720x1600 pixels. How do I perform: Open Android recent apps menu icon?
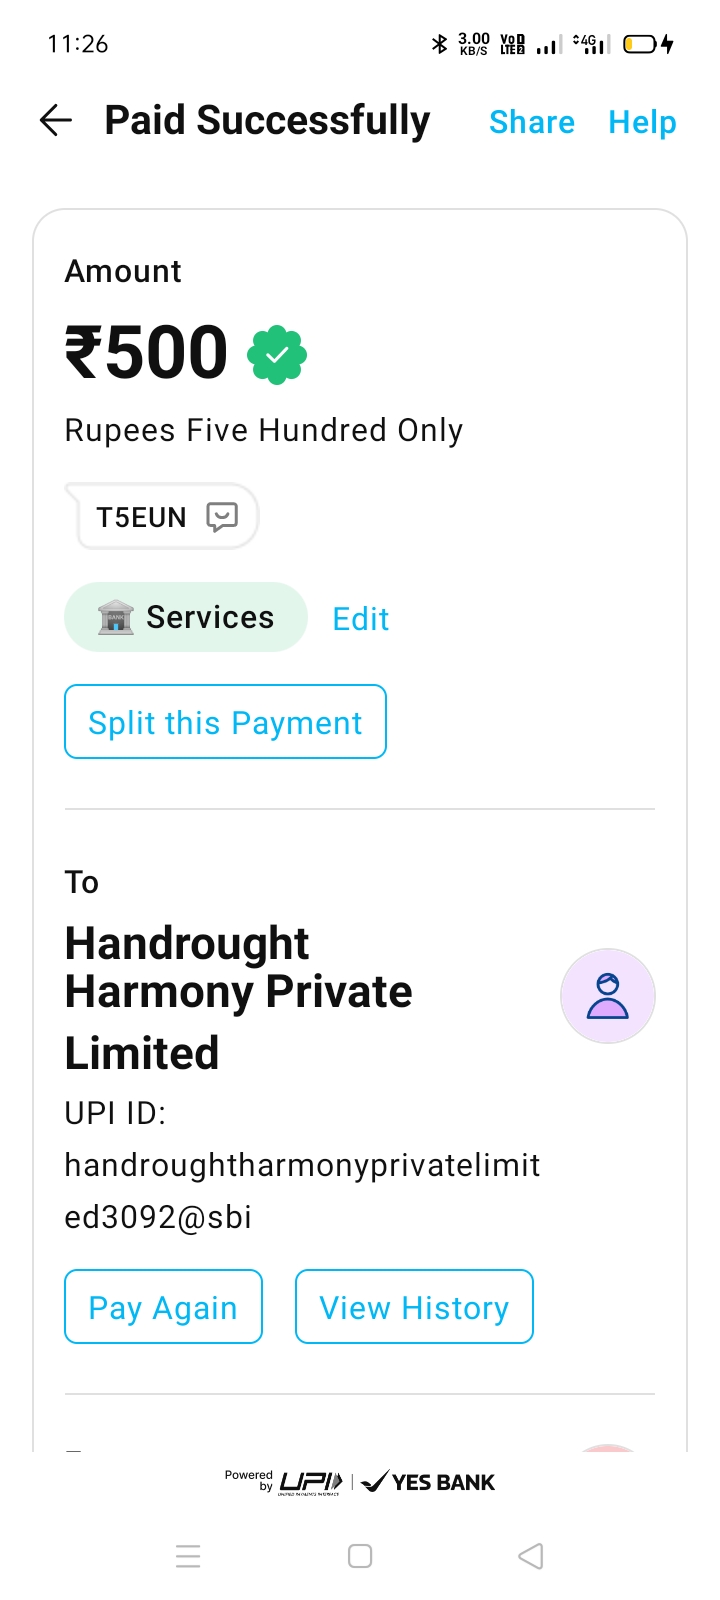[x=188, y=1556]
